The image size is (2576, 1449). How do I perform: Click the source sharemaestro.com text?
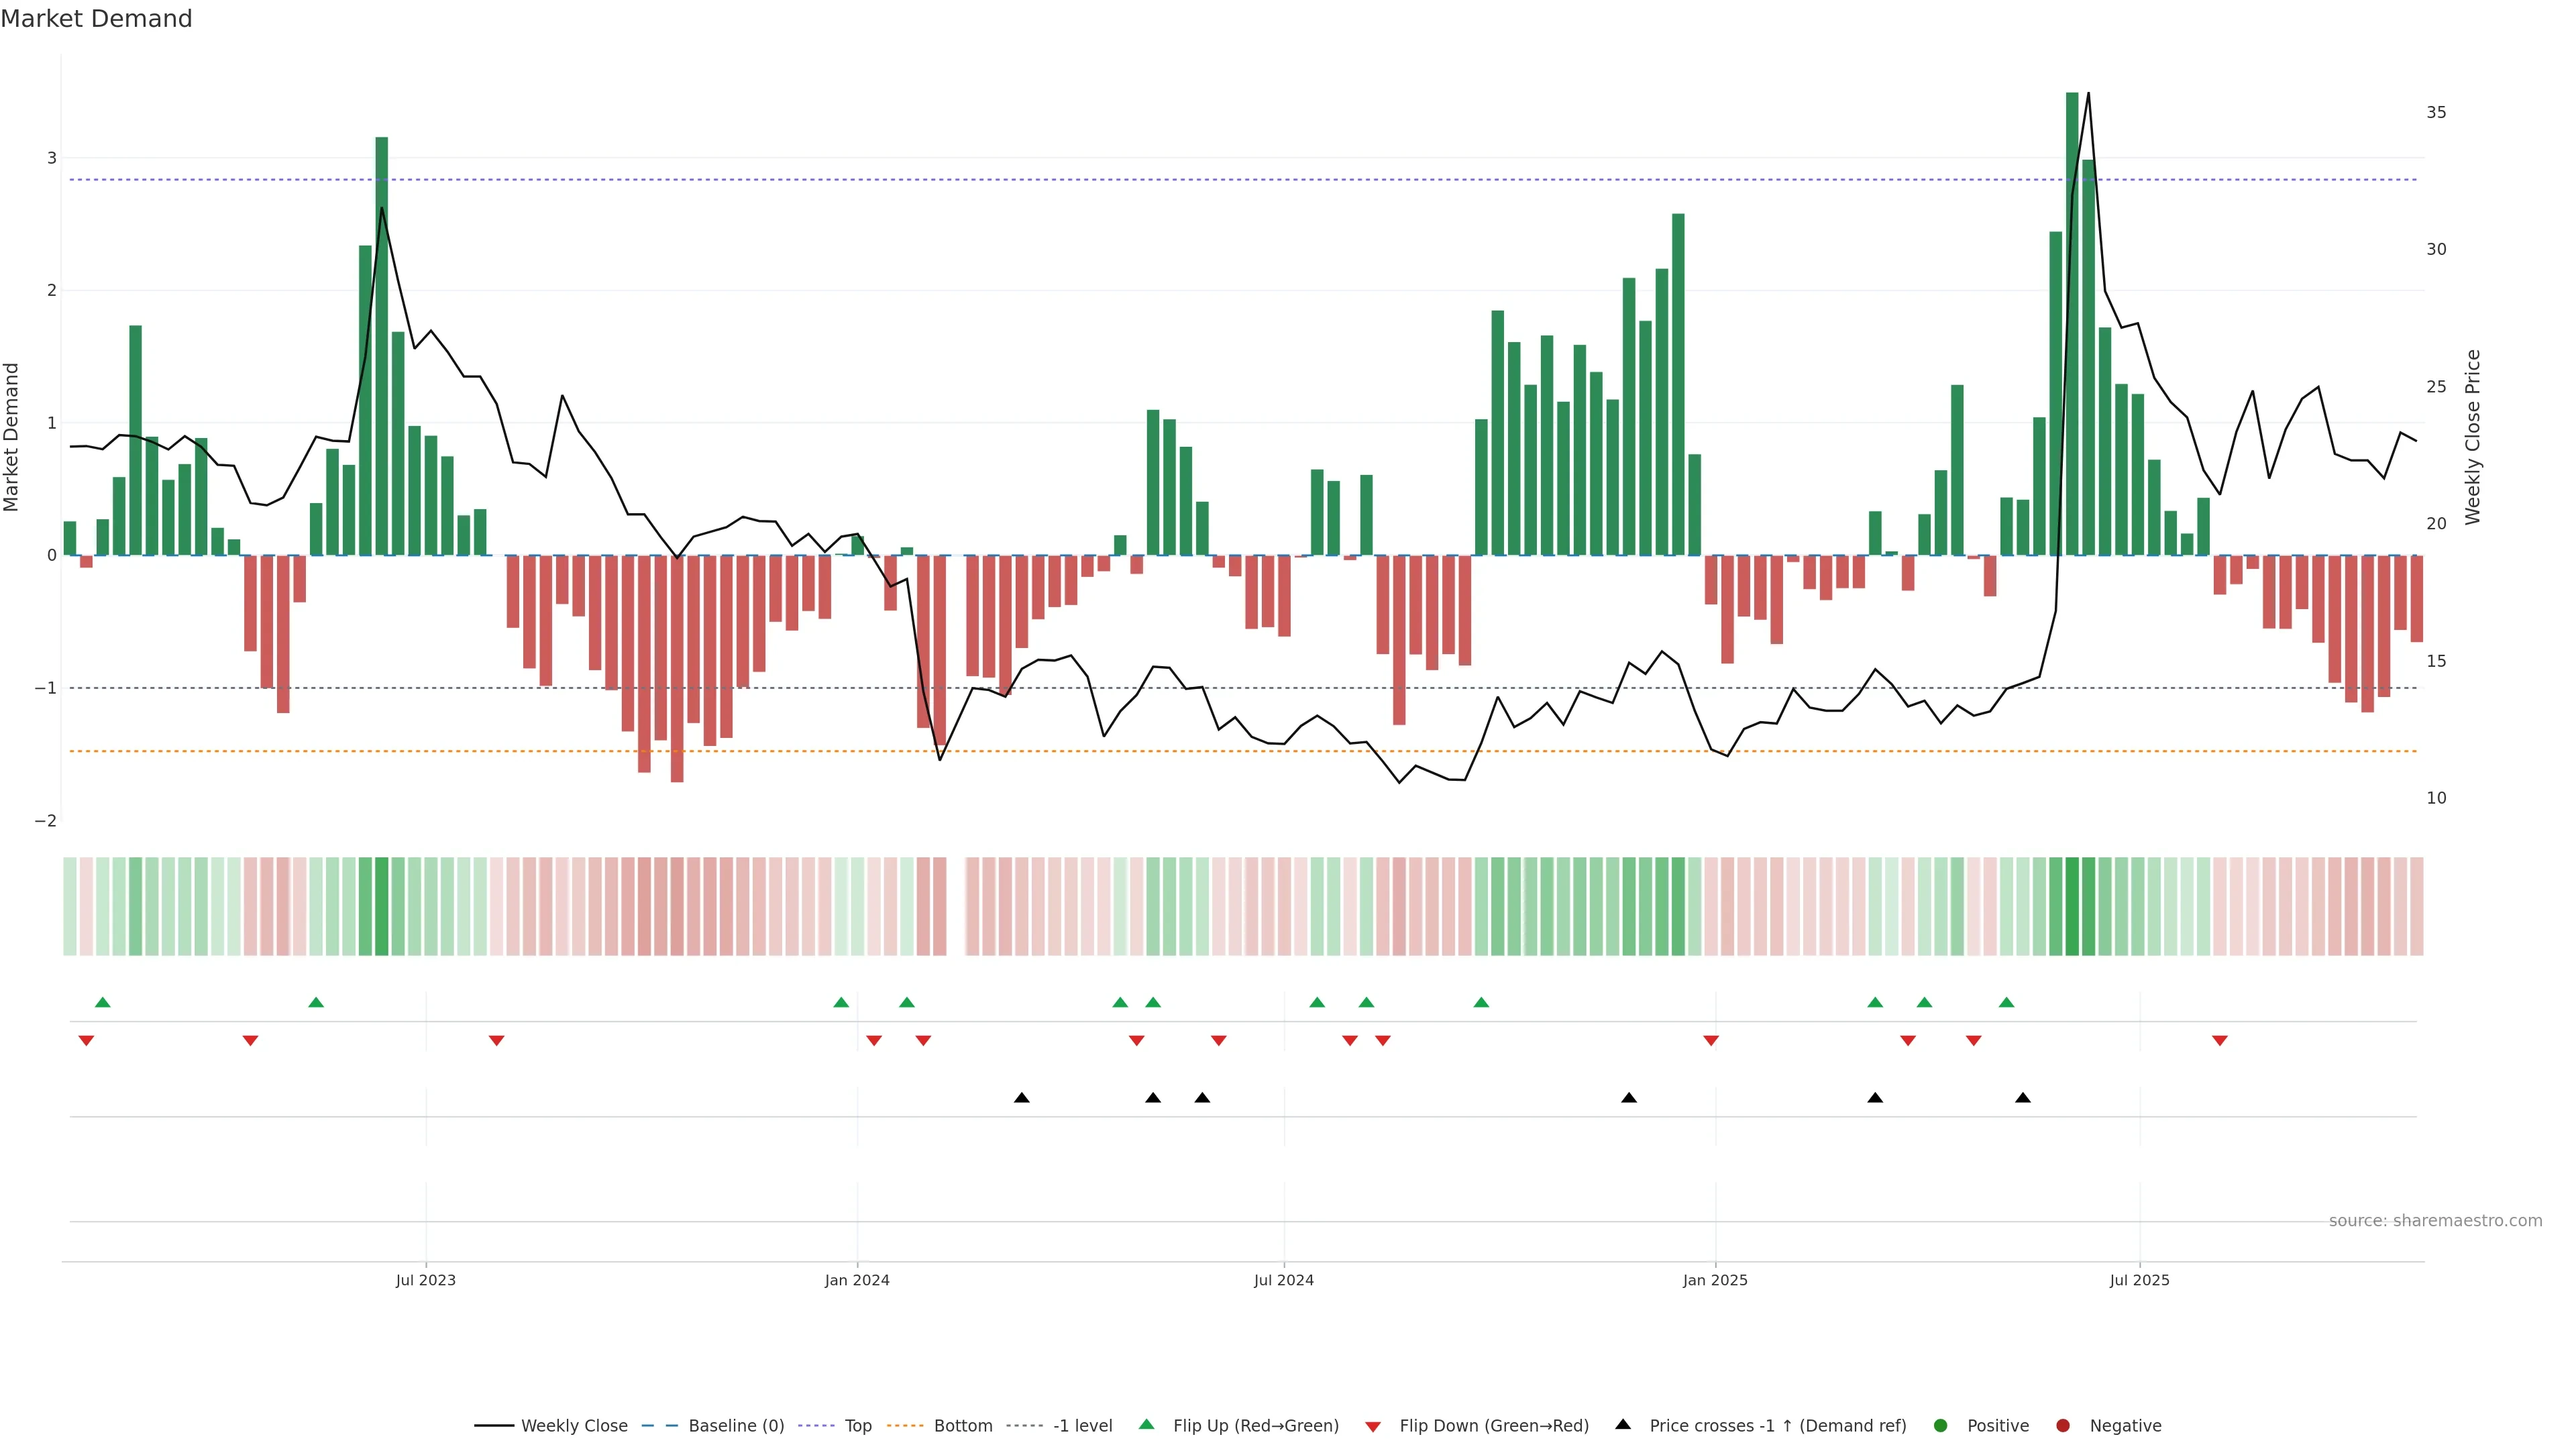(2435, 1221)
